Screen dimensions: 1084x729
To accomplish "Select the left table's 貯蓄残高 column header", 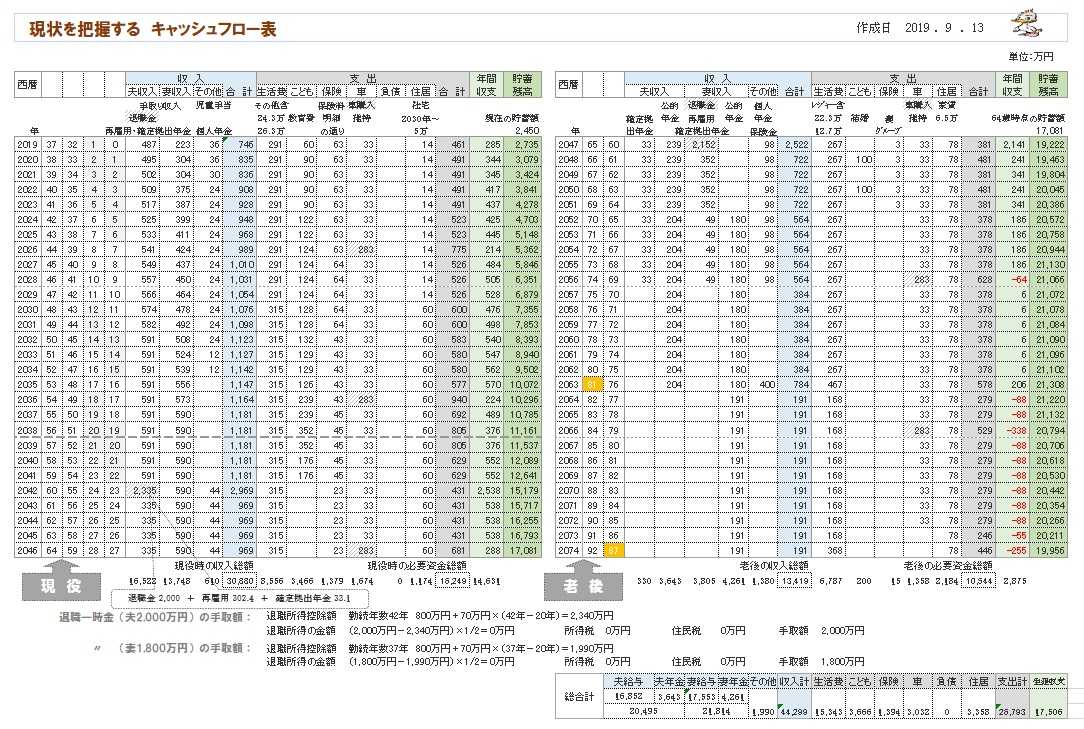I will (521, 84).
